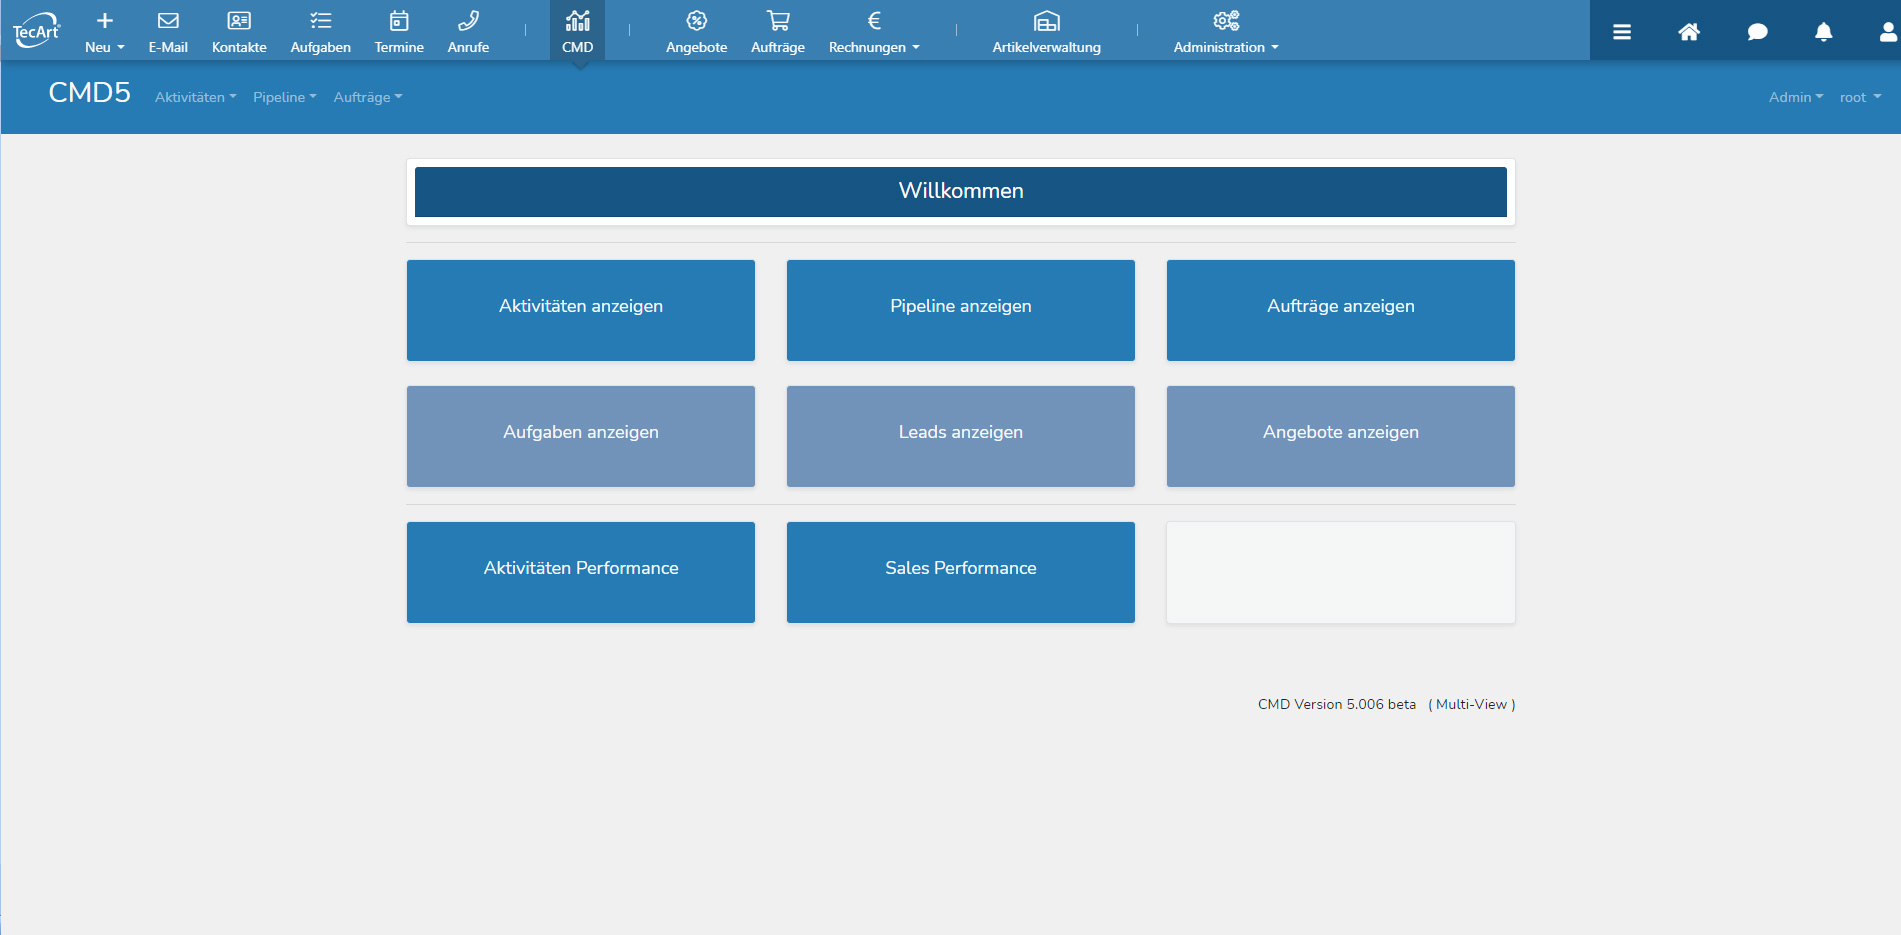This screenshot has height=935, width=1901.
Task: Click the notifications bell icon
Action: click(x=1823, y=32)
